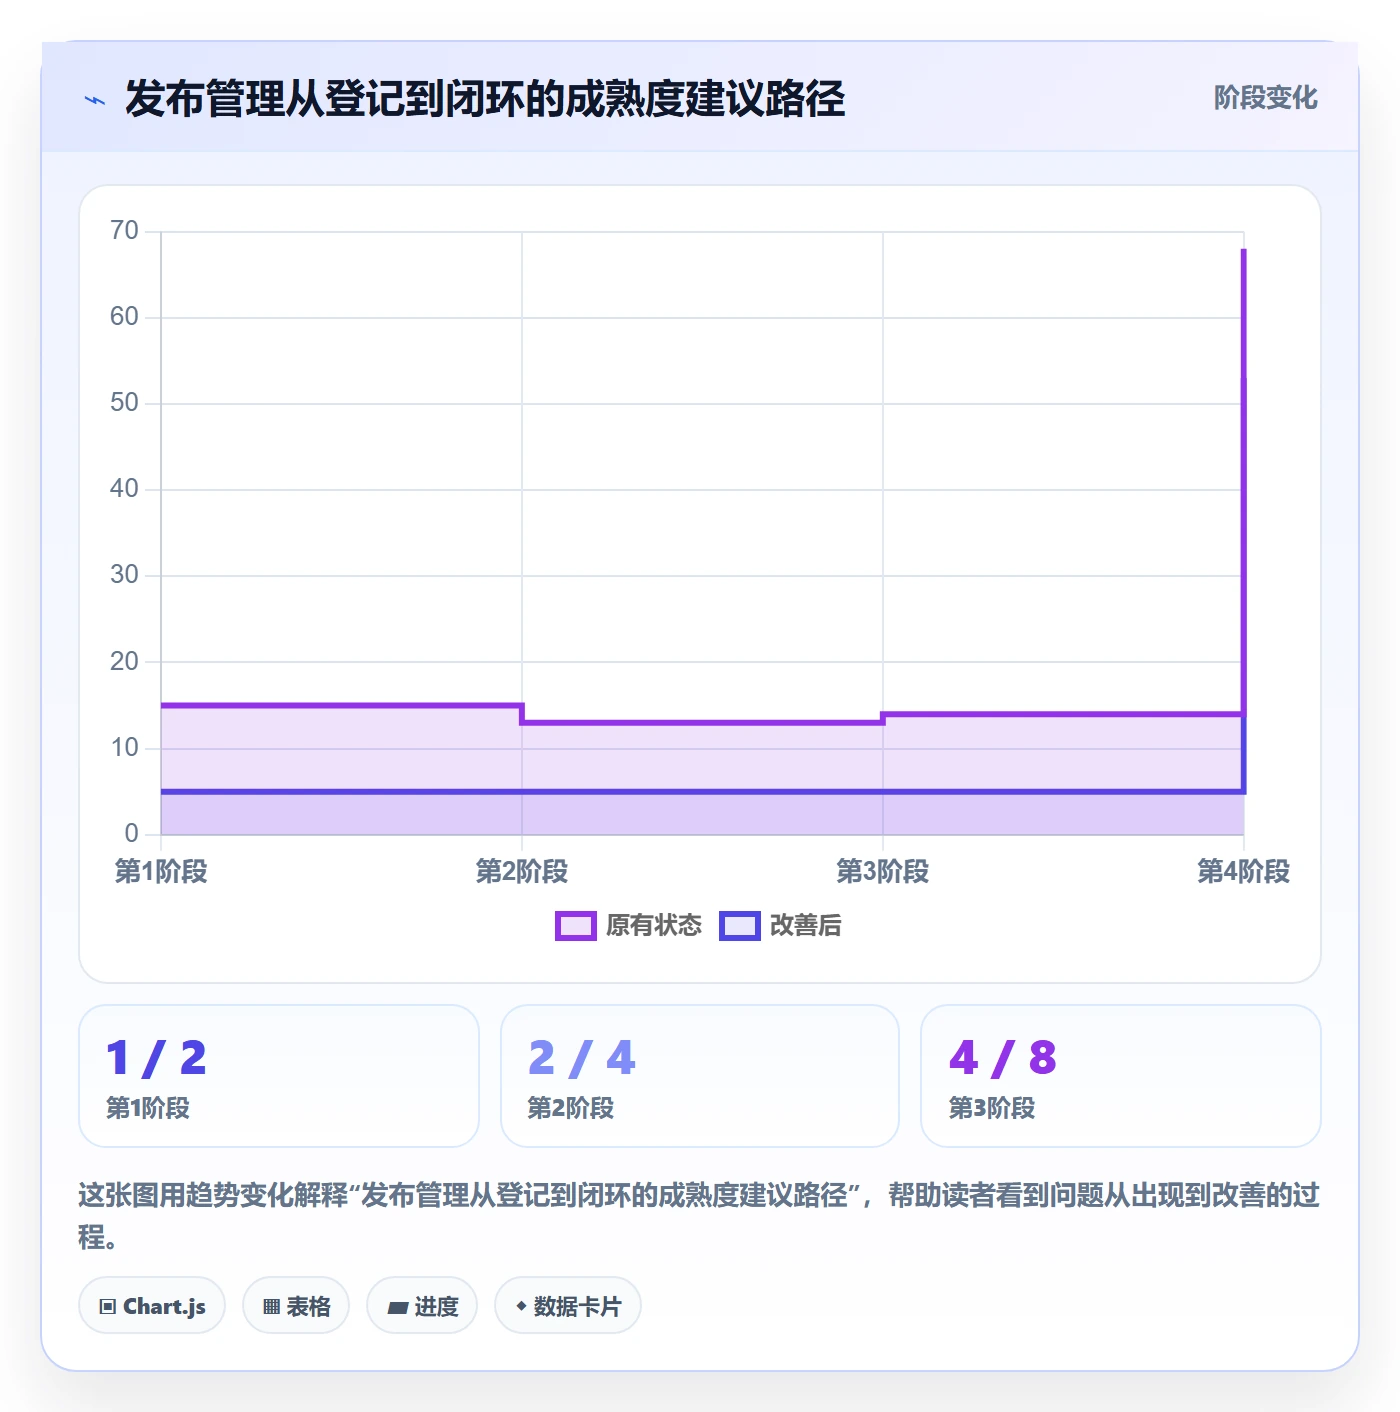Select the 数据卡片 tag chip
The image size is (1400, 1412).
click(x=568, y=1305)
